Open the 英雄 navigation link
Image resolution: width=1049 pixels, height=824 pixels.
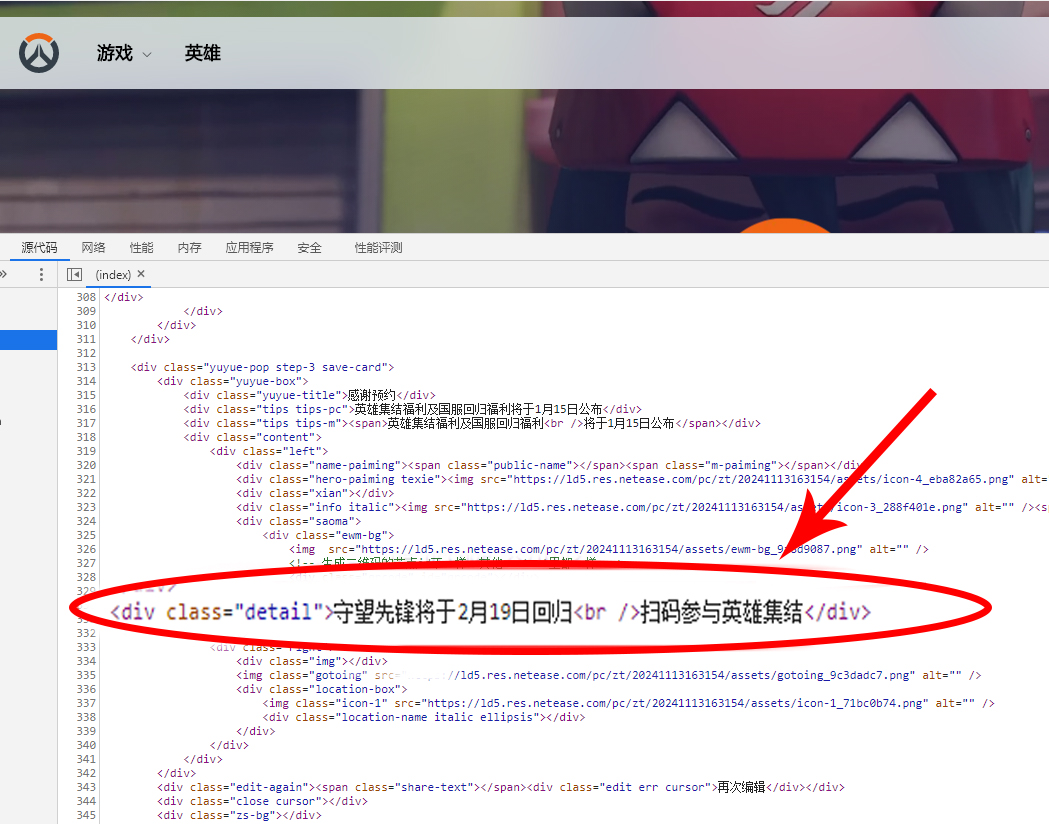[x=203, y=53]
